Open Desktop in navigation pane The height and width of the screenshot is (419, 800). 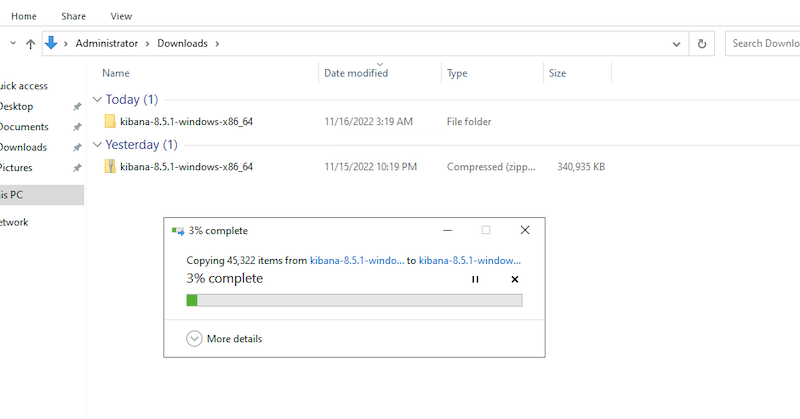tap(16, 106)
